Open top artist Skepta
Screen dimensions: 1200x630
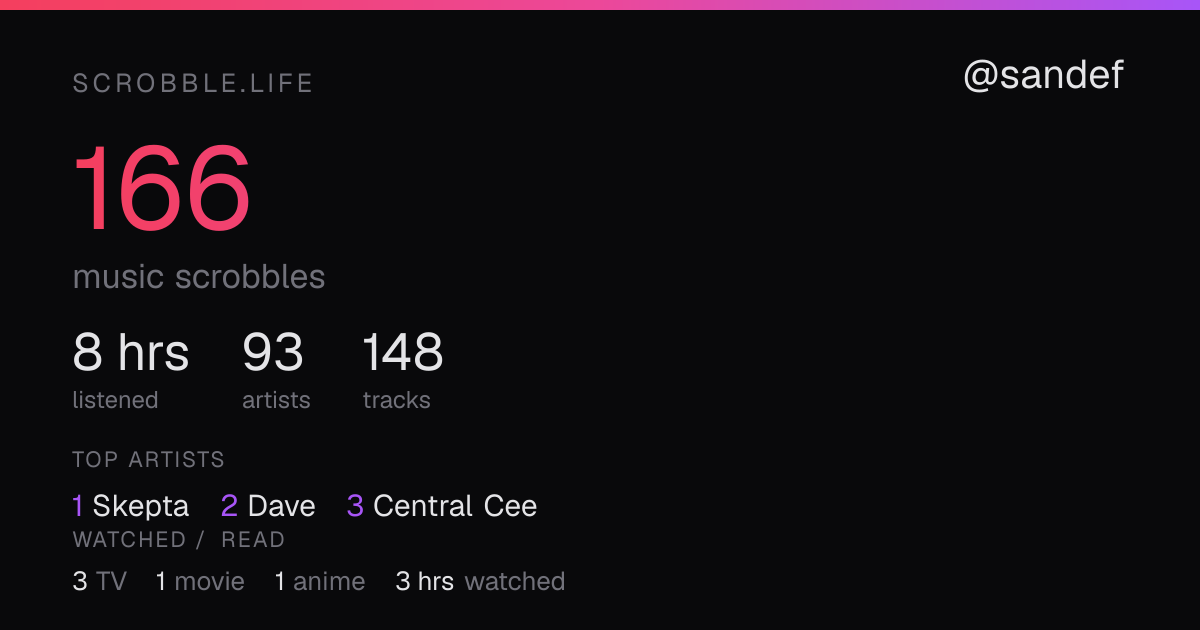tap(141, 506)
